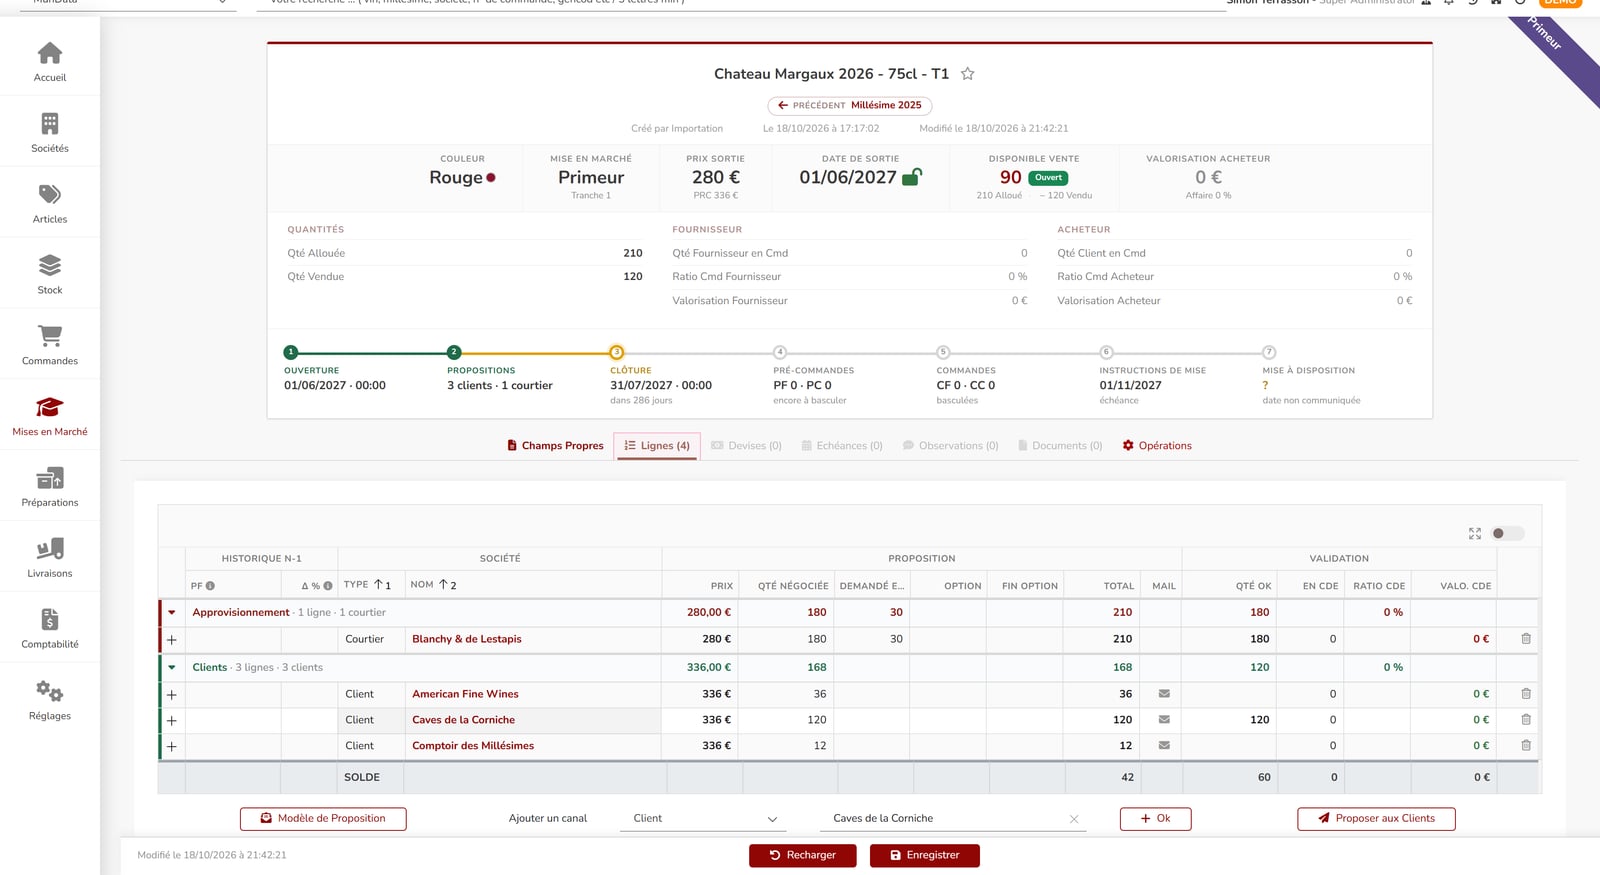Expand the Blanchy & de Lestapis row

[172, 640]
